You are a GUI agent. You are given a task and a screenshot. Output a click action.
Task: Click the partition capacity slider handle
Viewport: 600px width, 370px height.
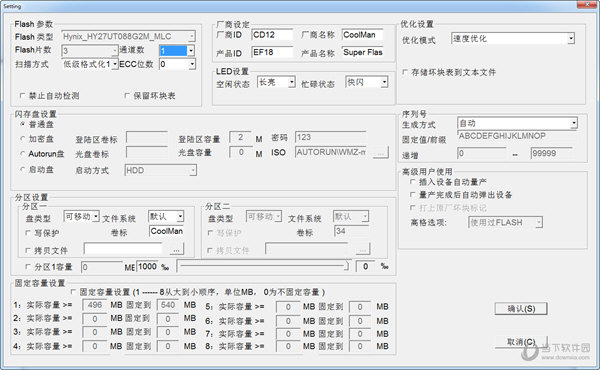346,266
